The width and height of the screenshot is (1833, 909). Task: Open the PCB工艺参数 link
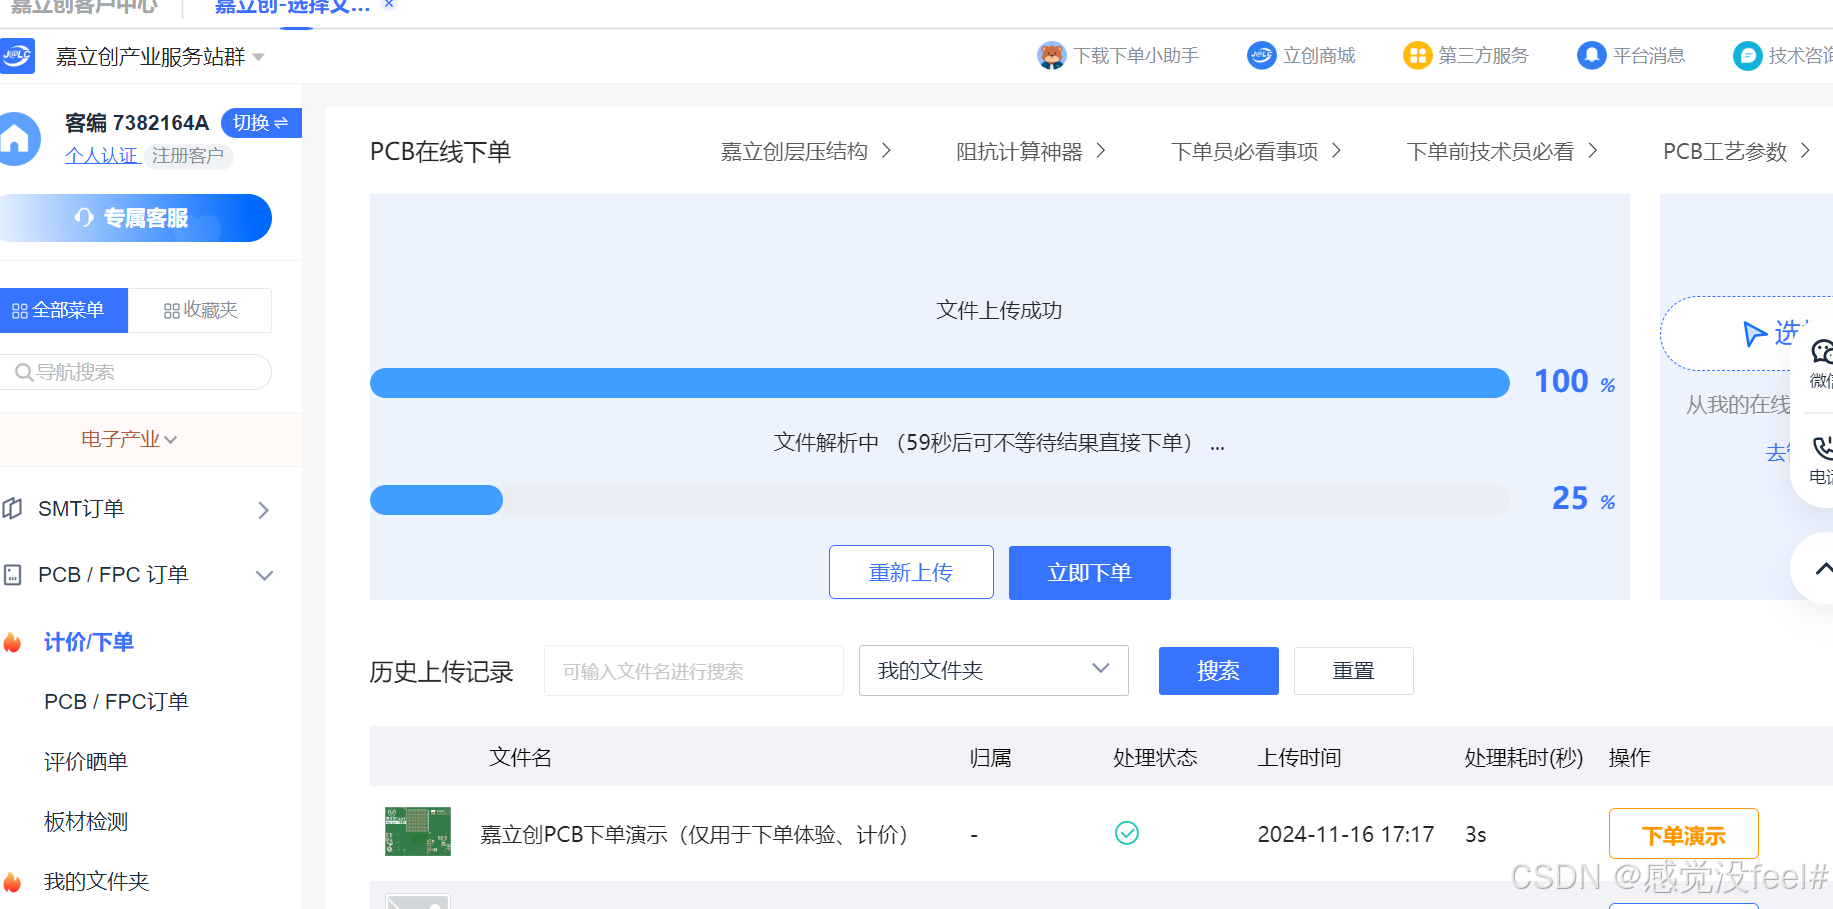(x=1737, y=152)
